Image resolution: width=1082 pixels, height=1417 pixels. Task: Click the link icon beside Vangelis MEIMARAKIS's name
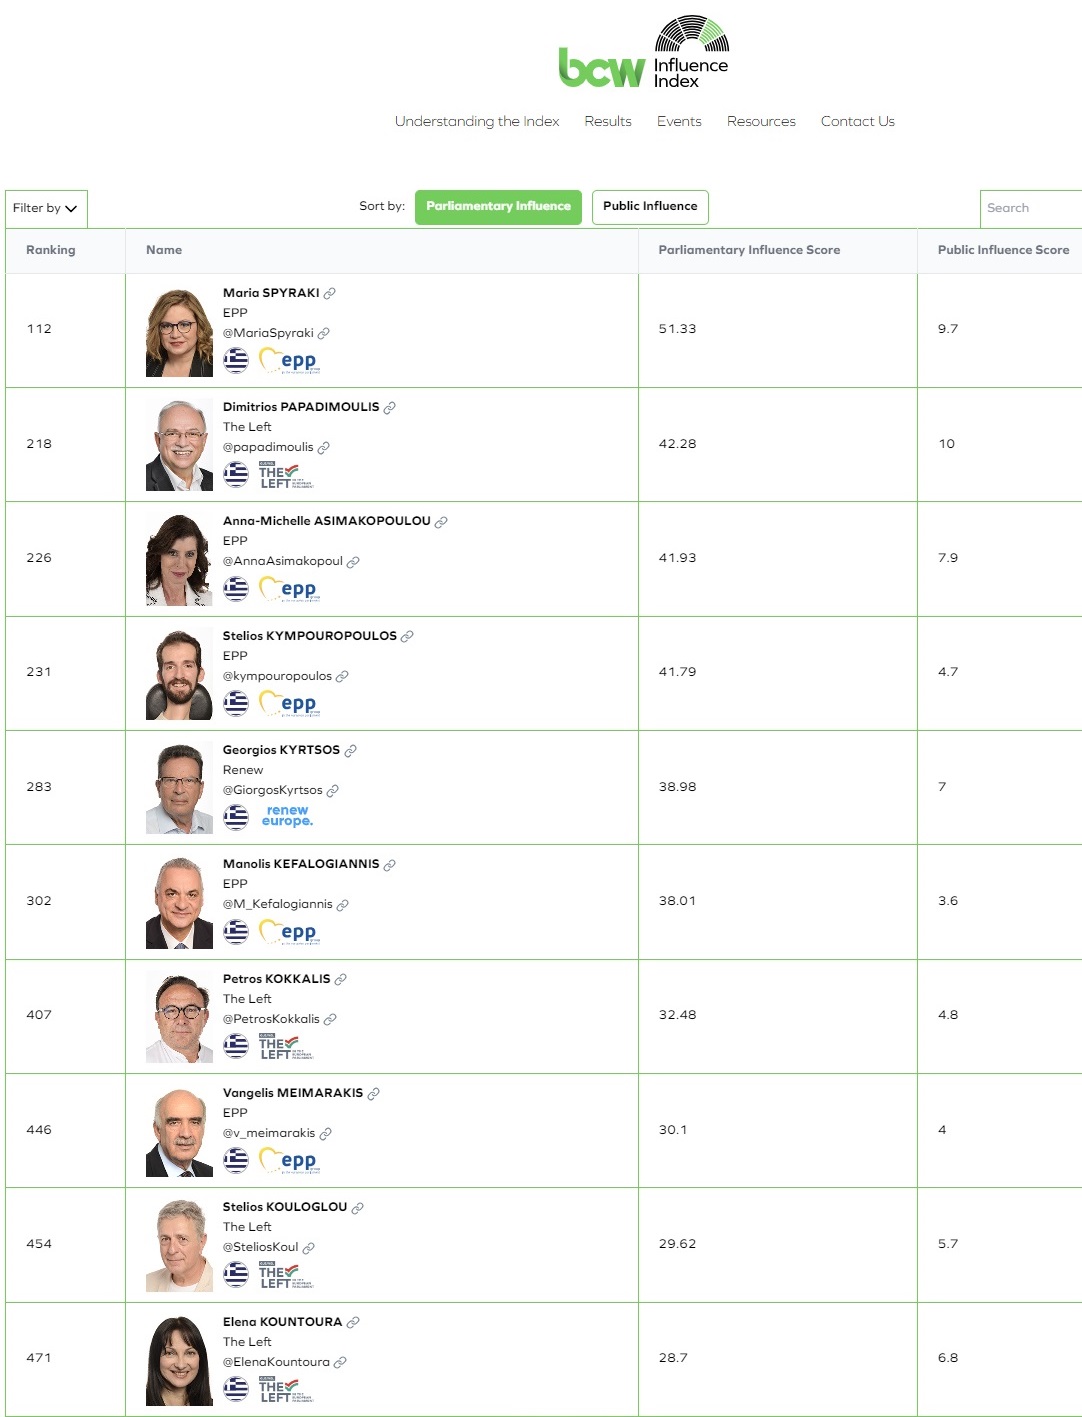point(373,1093)
